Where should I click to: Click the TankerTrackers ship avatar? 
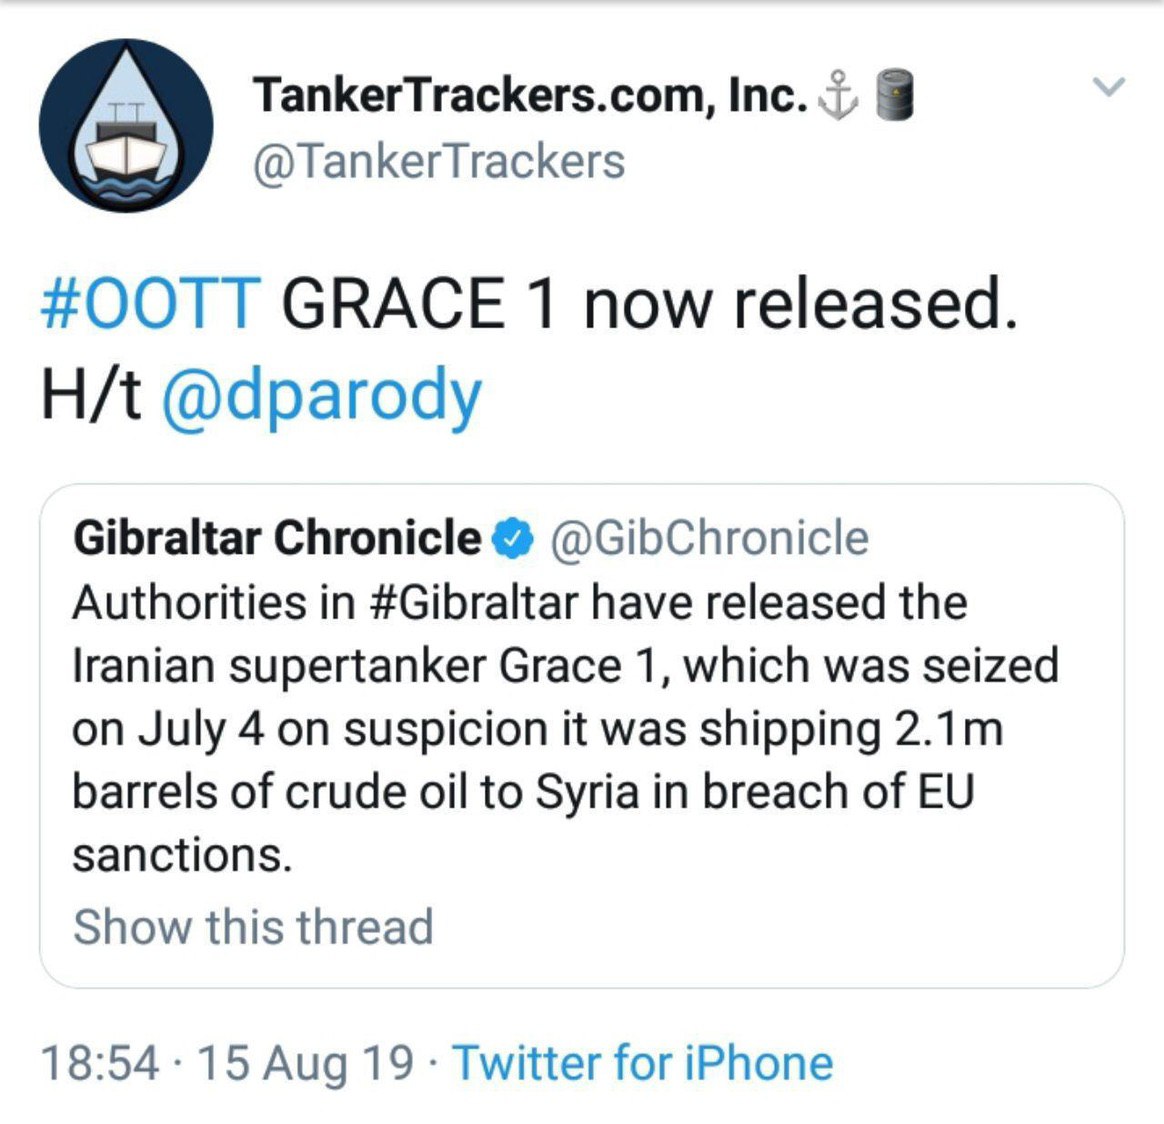[x=126, y=126]
